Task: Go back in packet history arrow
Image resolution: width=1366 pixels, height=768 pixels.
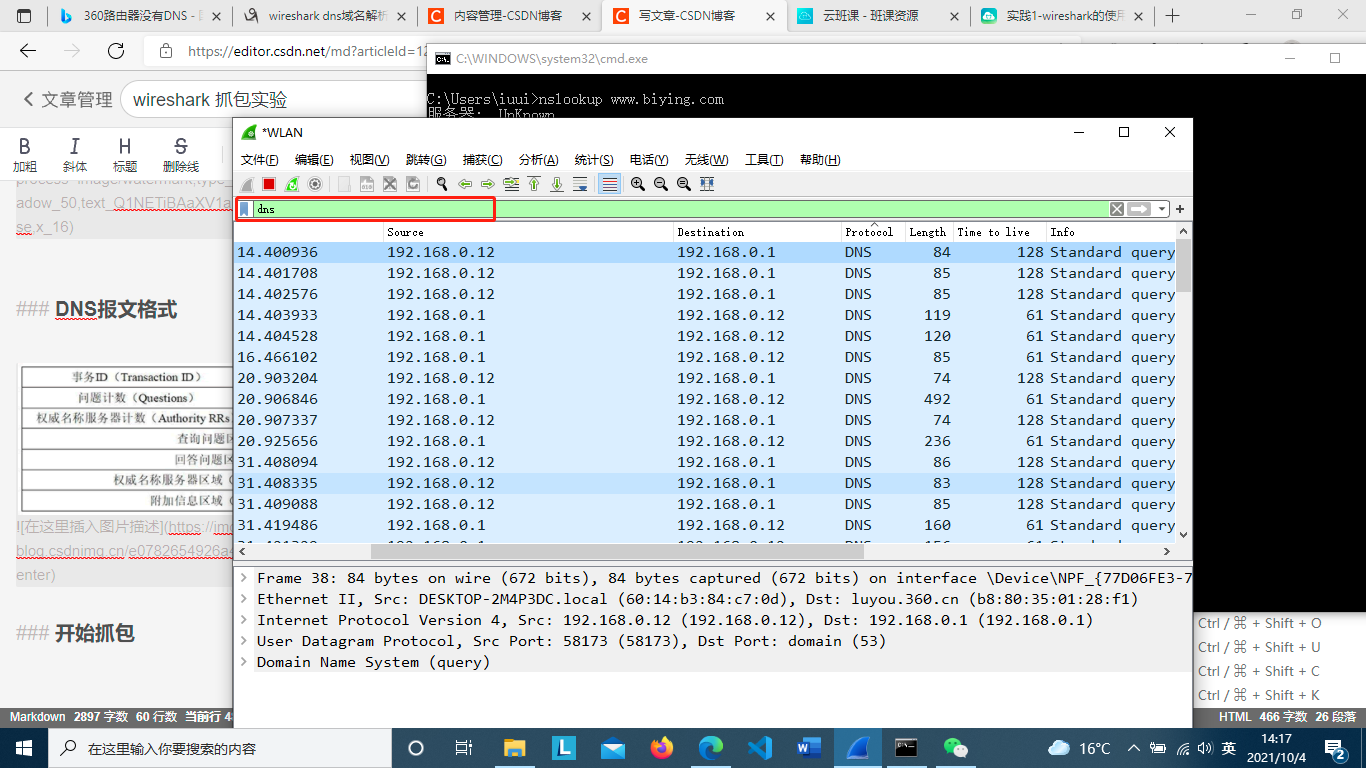Action: point(465,184)
